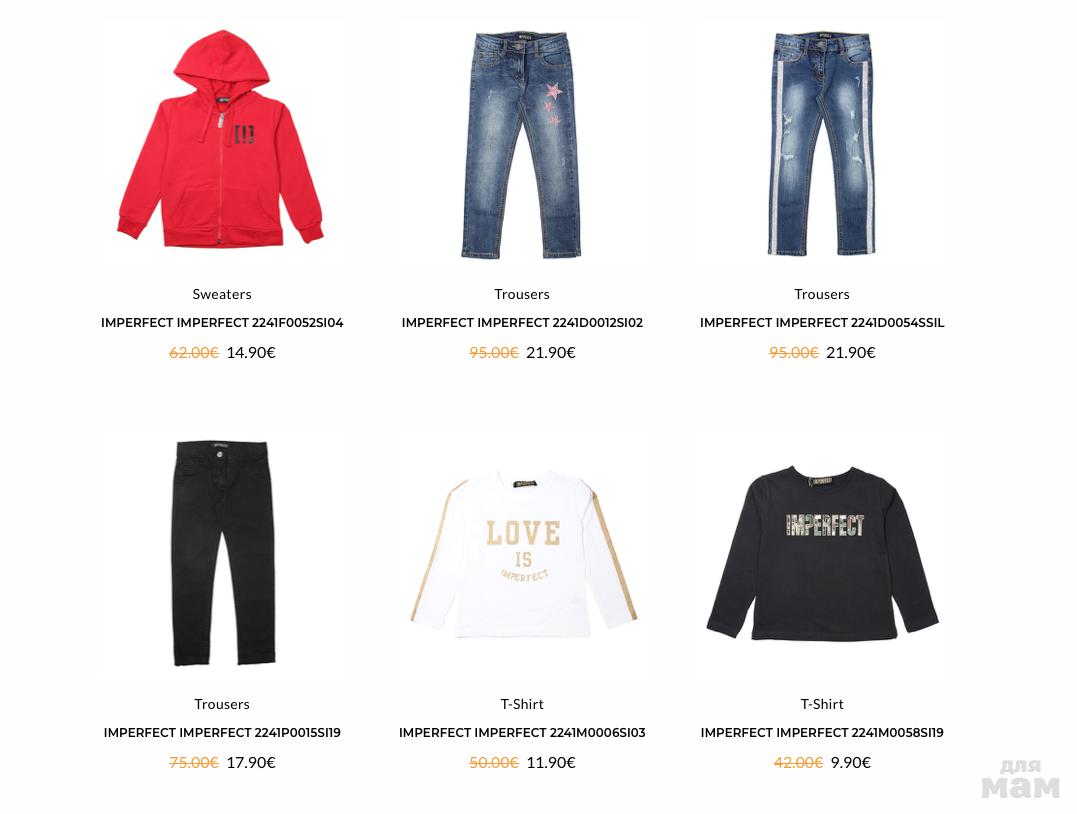Open the black IMPERFECT shirt image
This screenshot has width=1077, height=814.
[822, 554]
